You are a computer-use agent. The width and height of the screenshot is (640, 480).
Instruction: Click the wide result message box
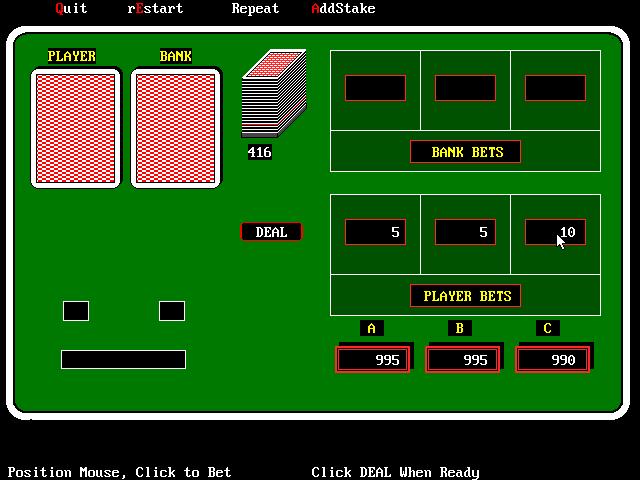coord(123,360)
